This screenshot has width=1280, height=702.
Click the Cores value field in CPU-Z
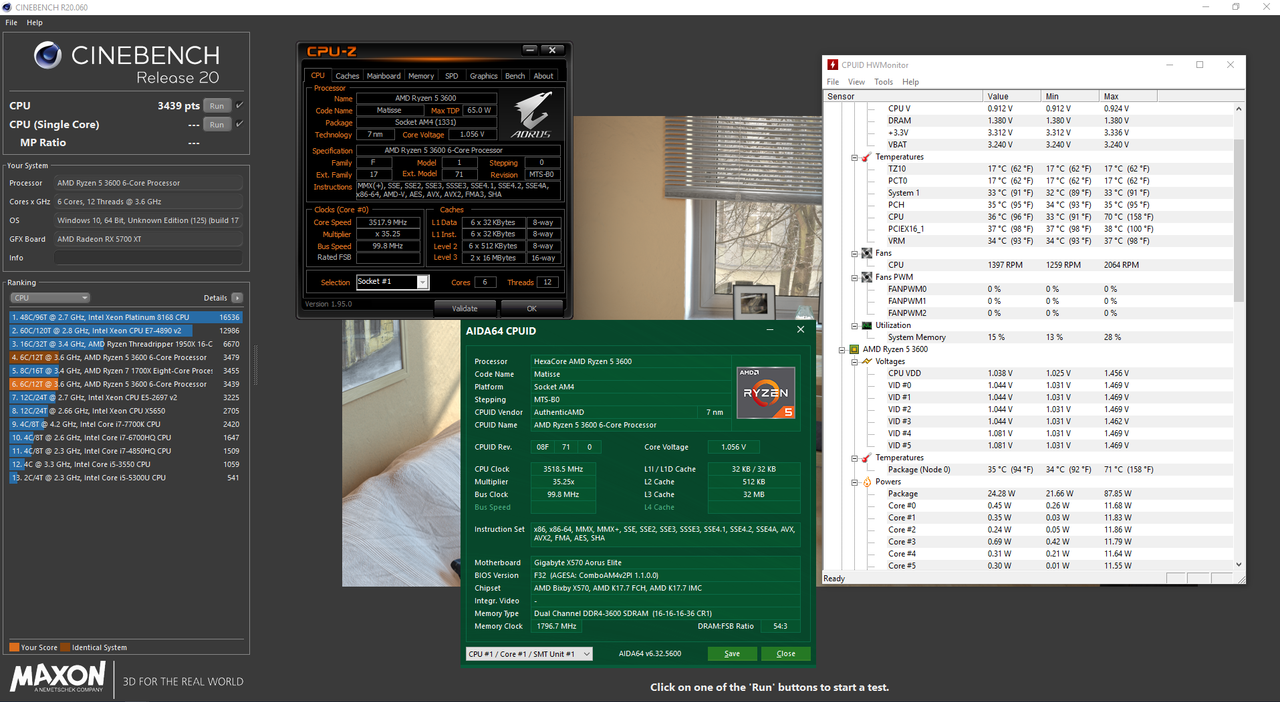tap(485, 282)
